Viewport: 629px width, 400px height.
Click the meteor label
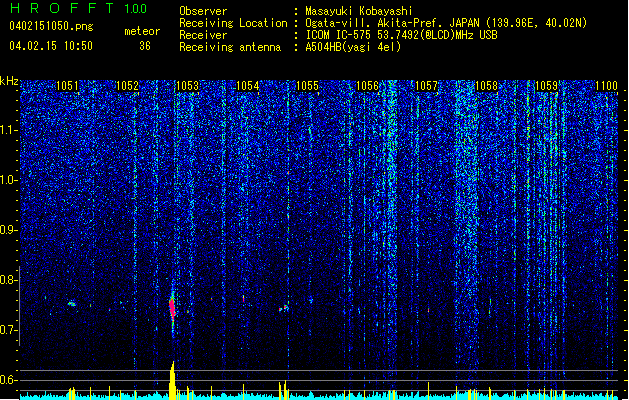click(x=142, y=31)
